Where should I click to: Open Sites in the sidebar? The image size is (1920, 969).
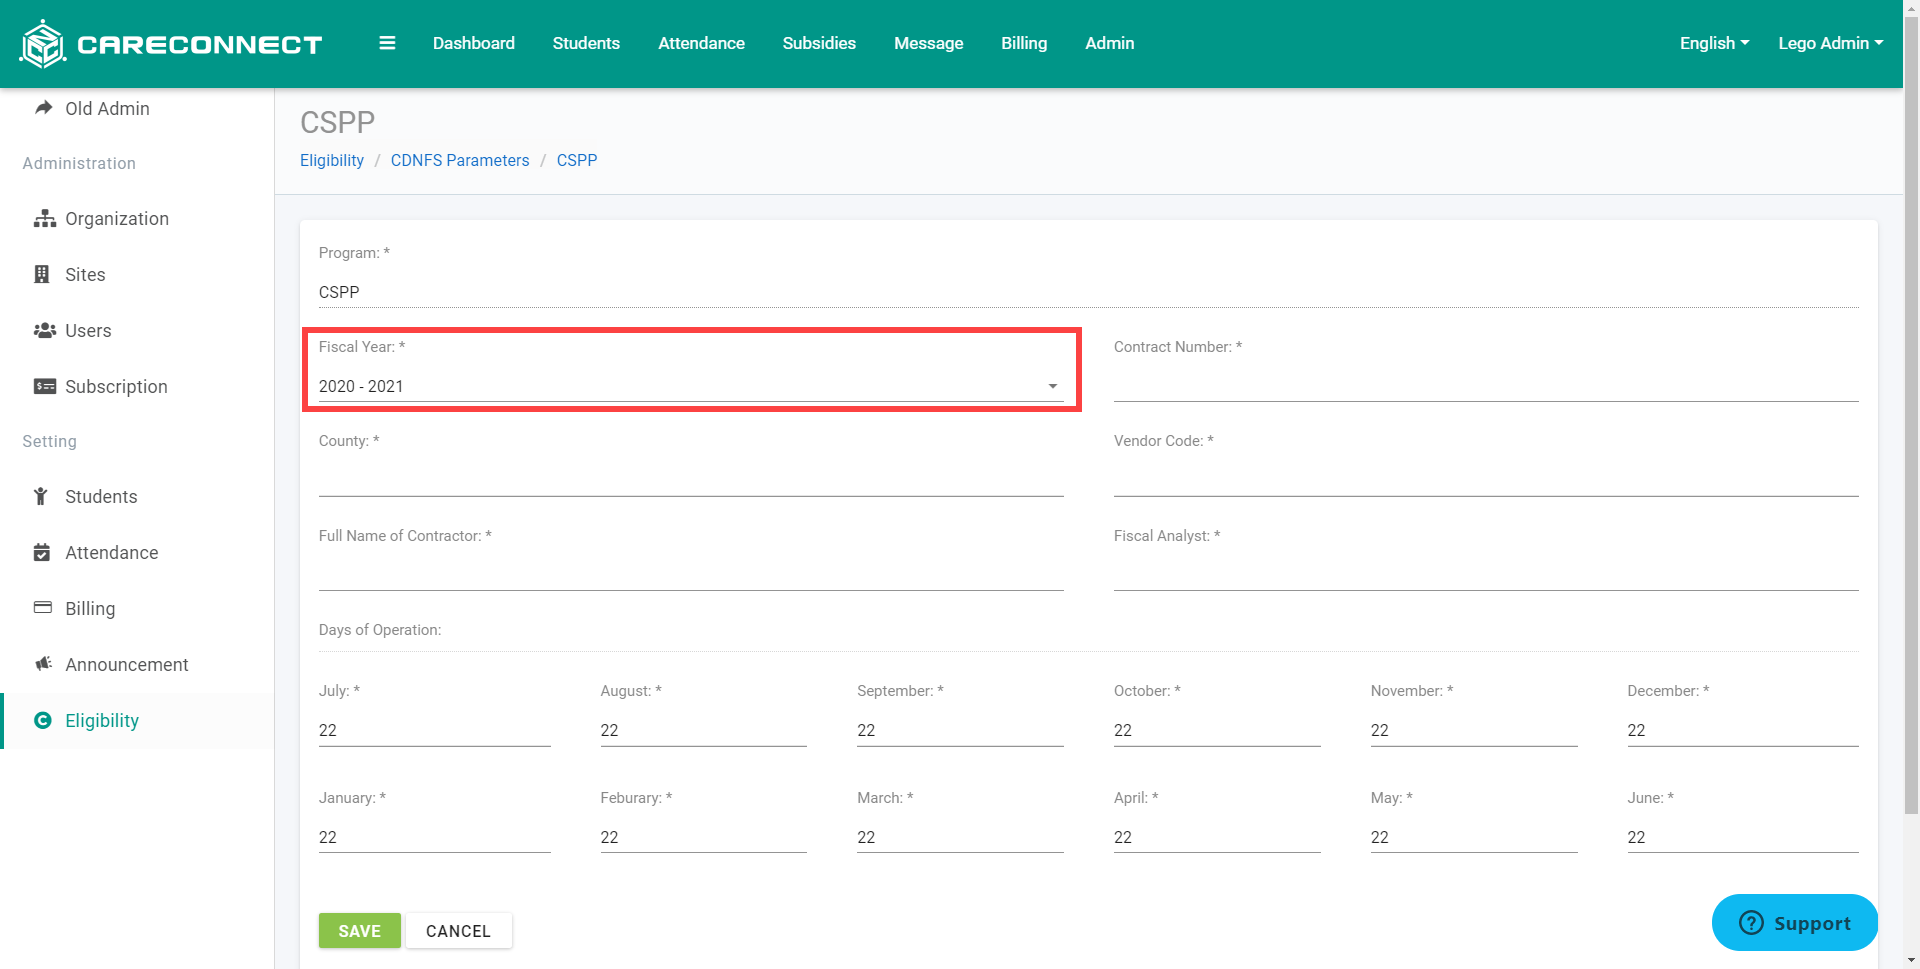coord(85,274)
